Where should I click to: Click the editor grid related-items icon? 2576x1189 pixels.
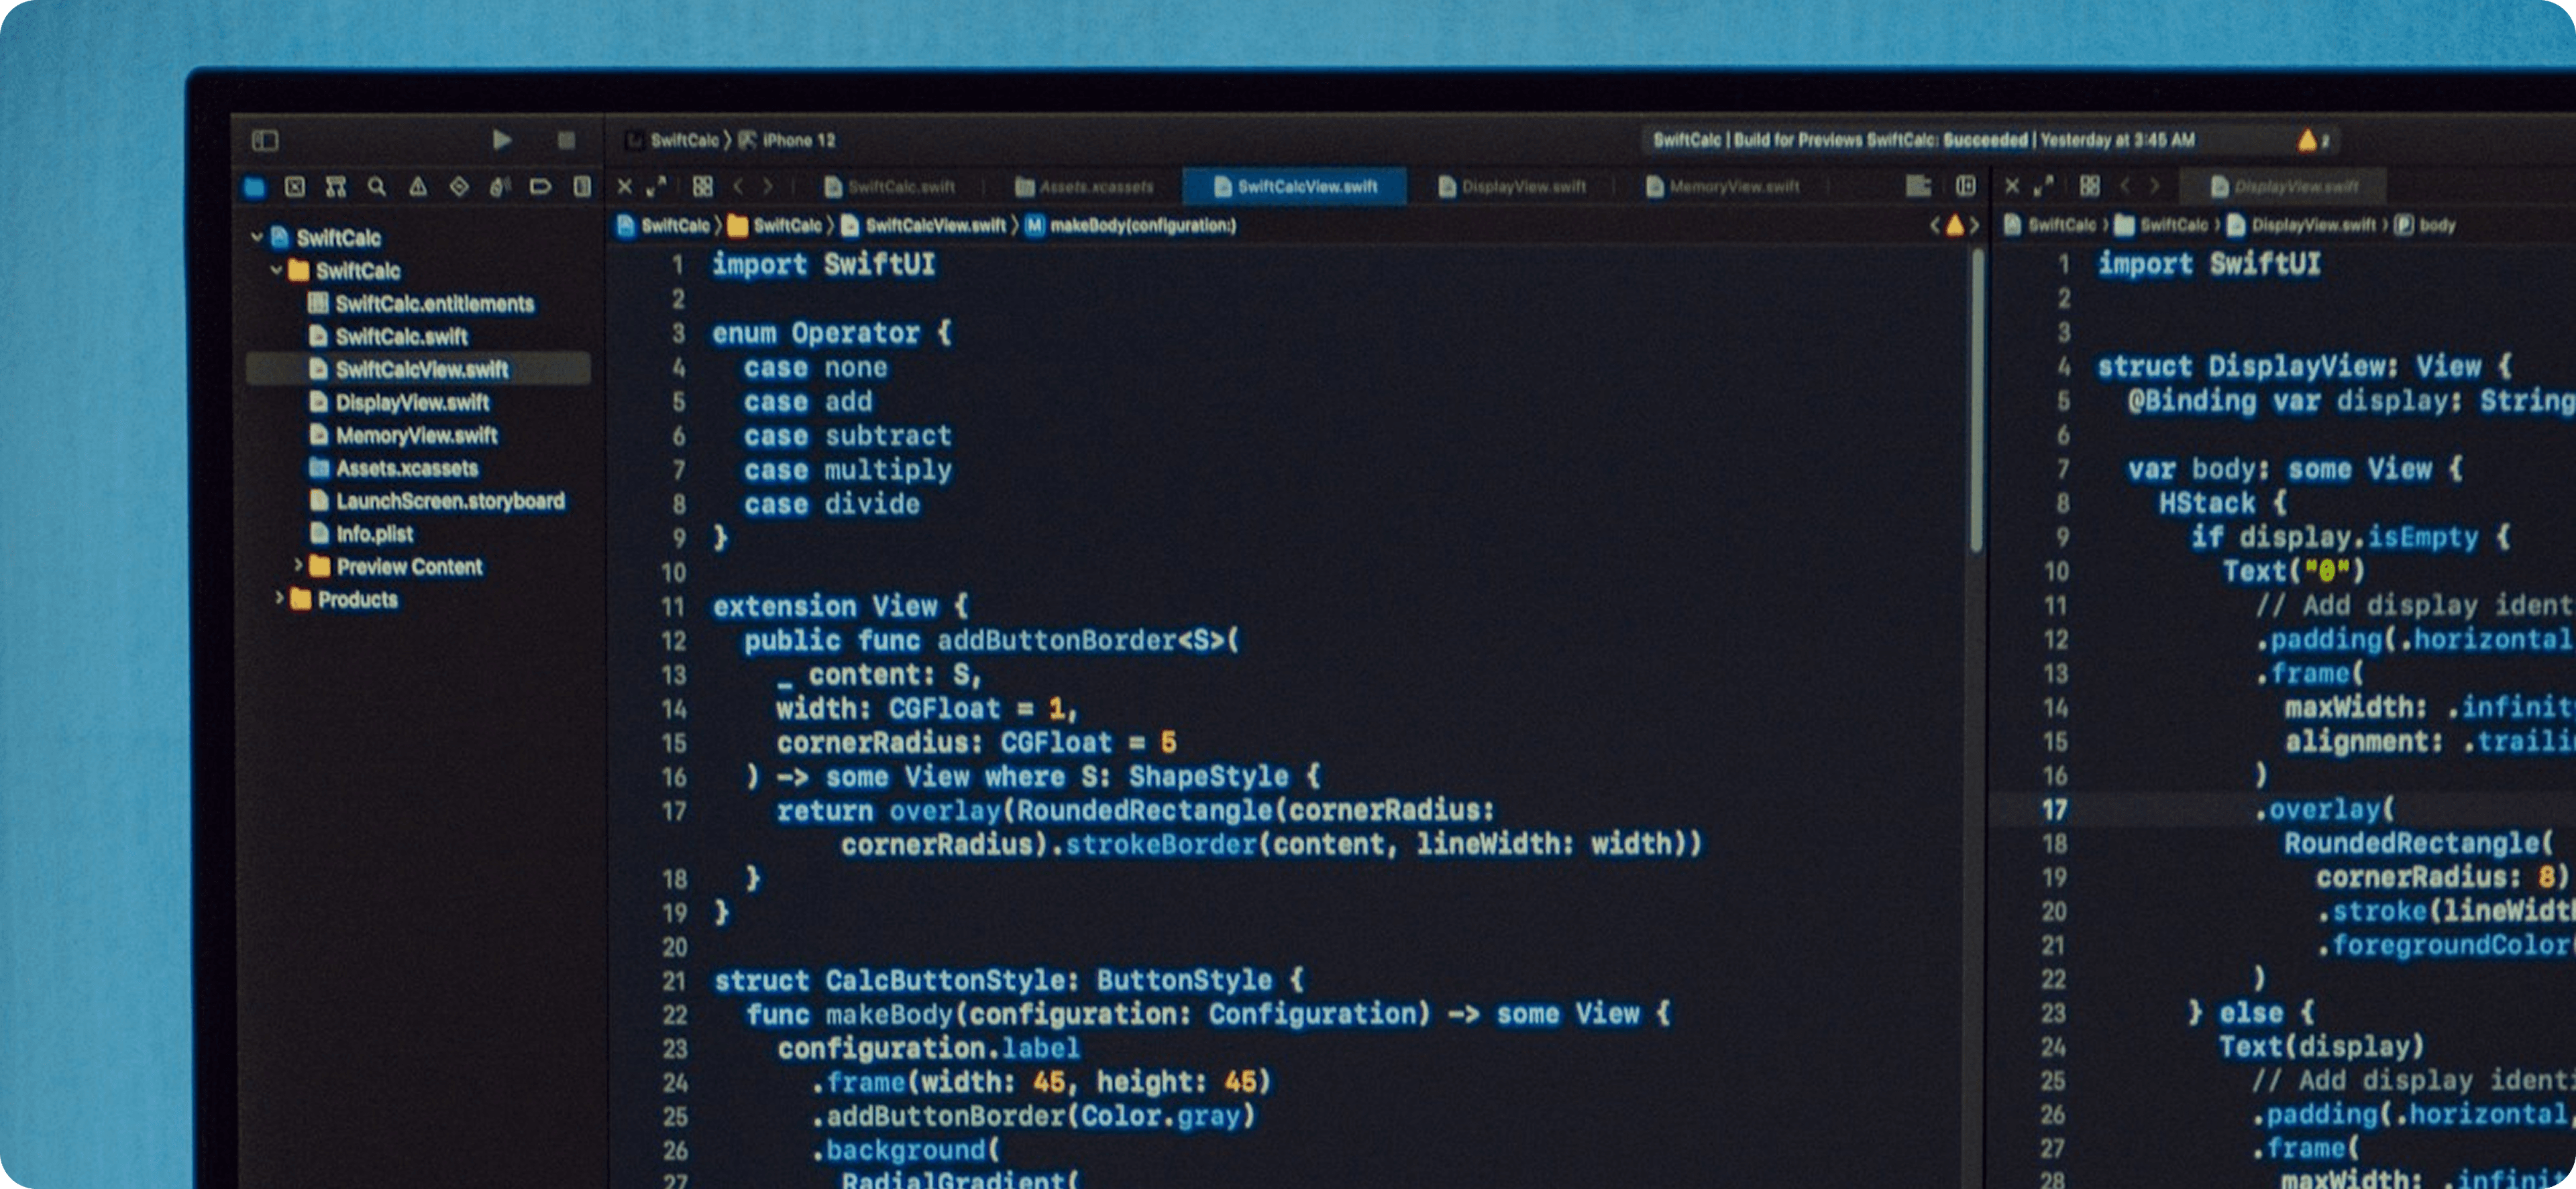pyautogui.click(x=703, y=187)
